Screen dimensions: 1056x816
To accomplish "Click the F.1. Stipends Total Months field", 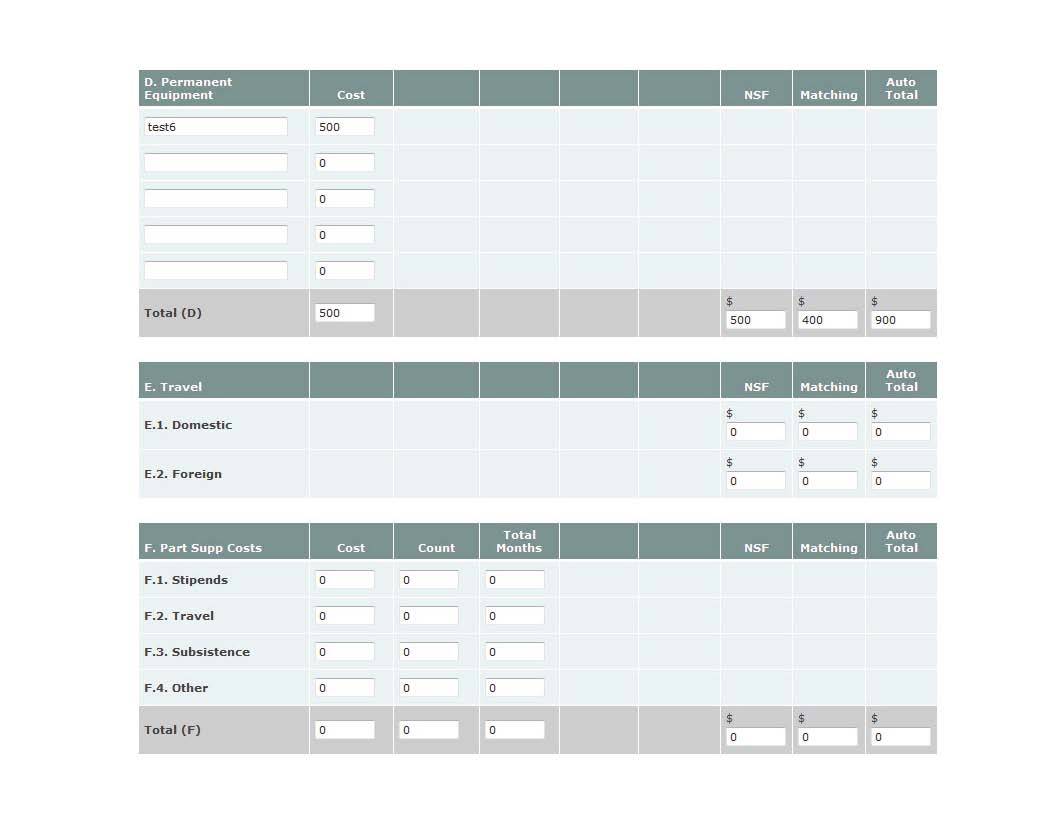I will pyautogui.click(x=515, y=580).
